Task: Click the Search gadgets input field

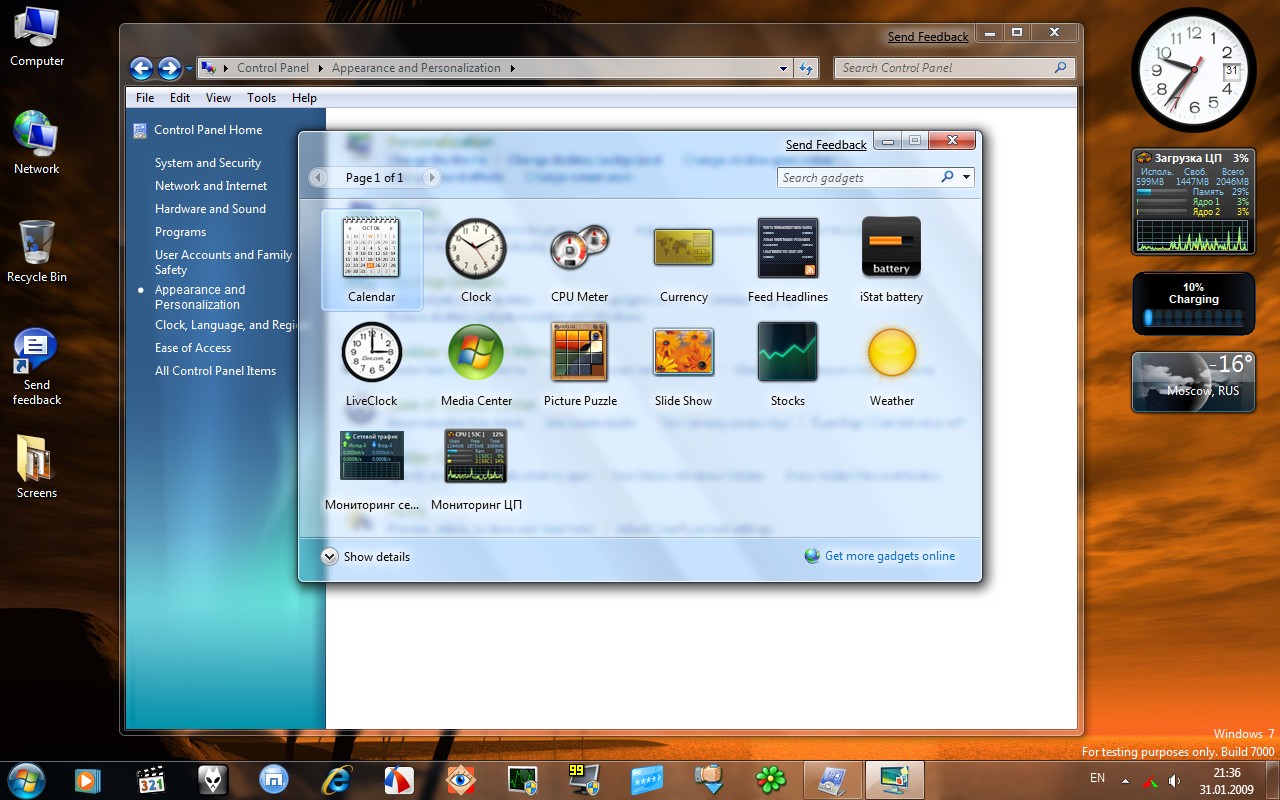Action: tap(858, 177)
